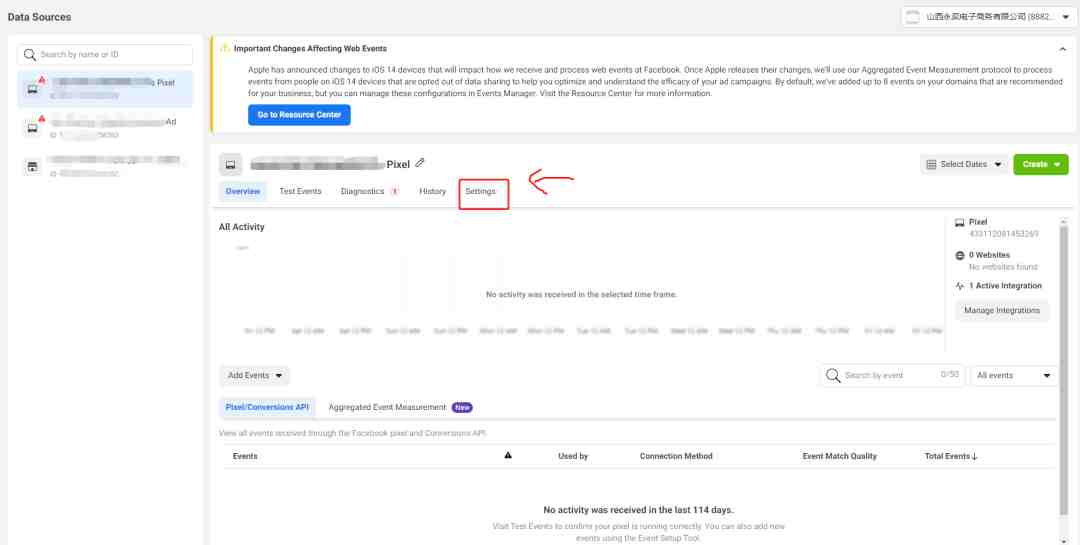Screen dimensions: 1080x545
Task: Click the 1 Active Integration label
Action: click(x=1005, y=285)
